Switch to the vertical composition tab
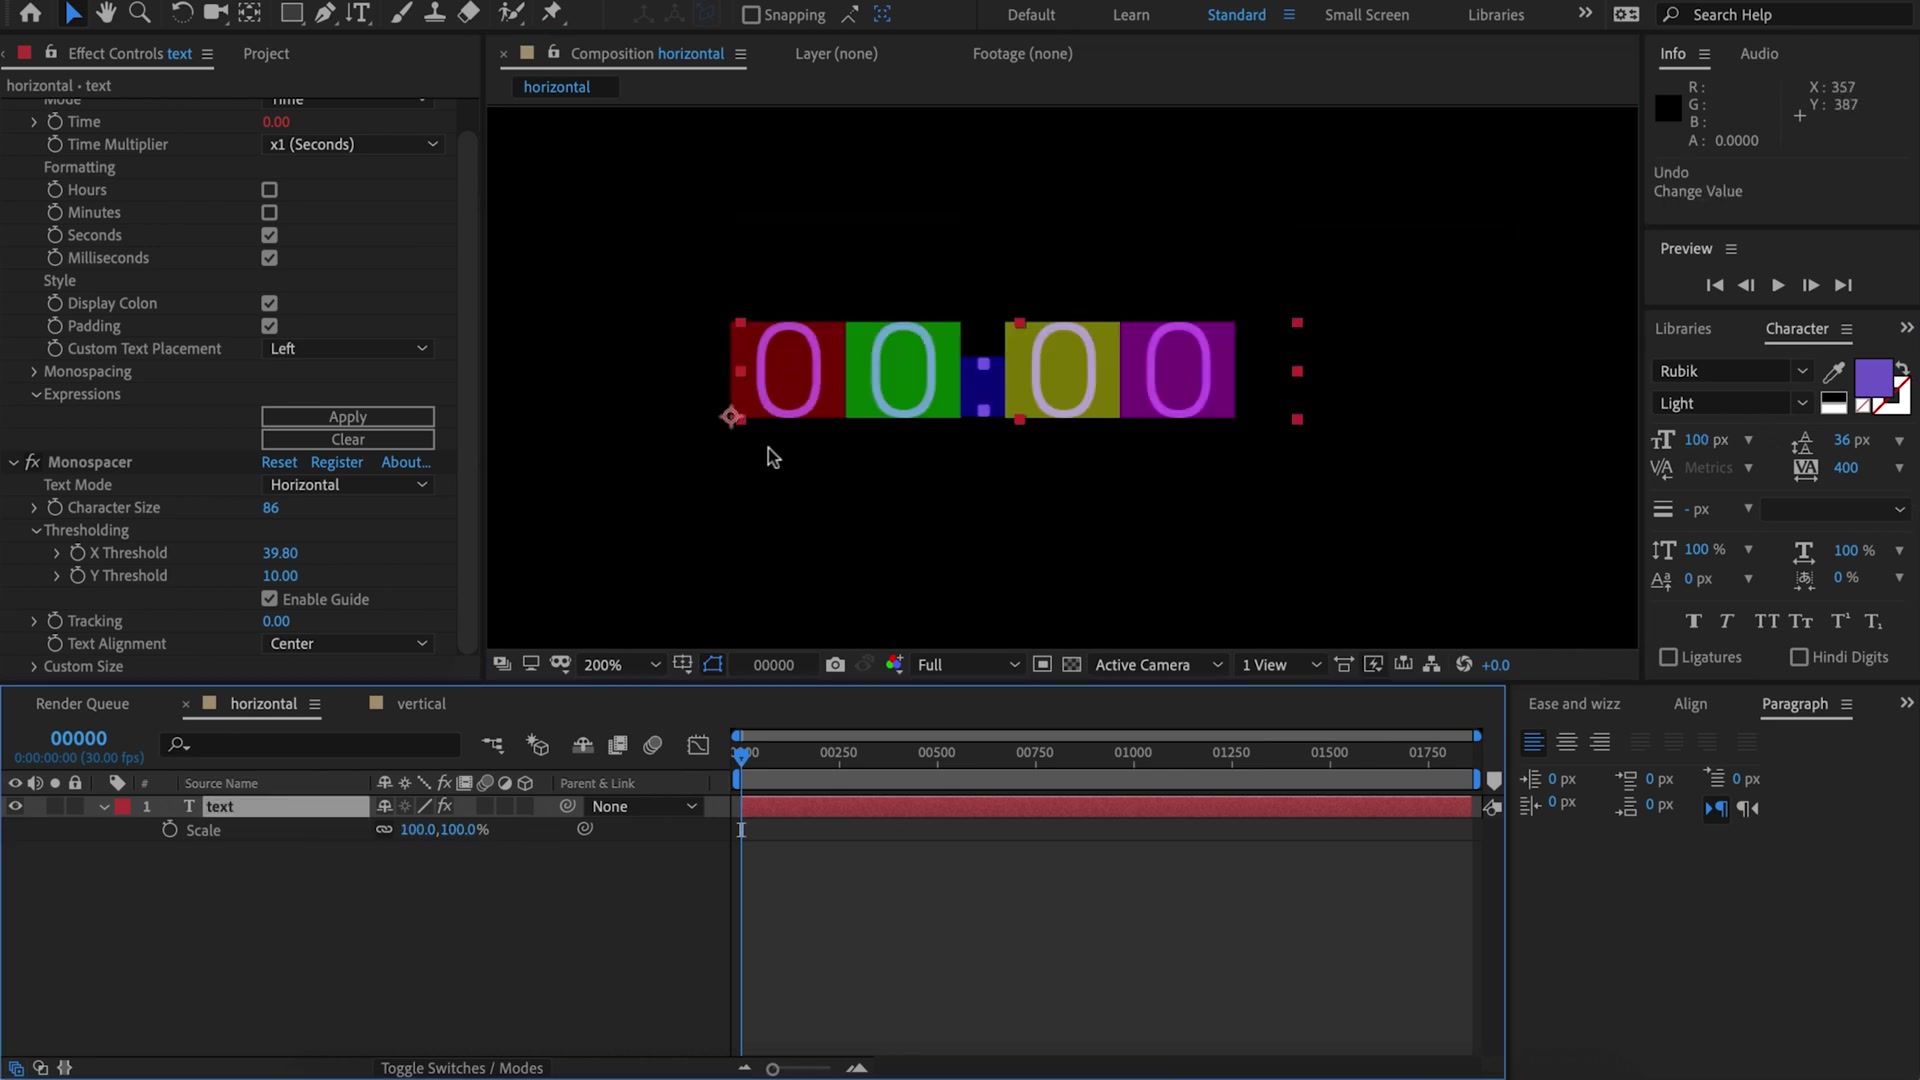This screenshot has width=1920, height=1080. [420, 704]
